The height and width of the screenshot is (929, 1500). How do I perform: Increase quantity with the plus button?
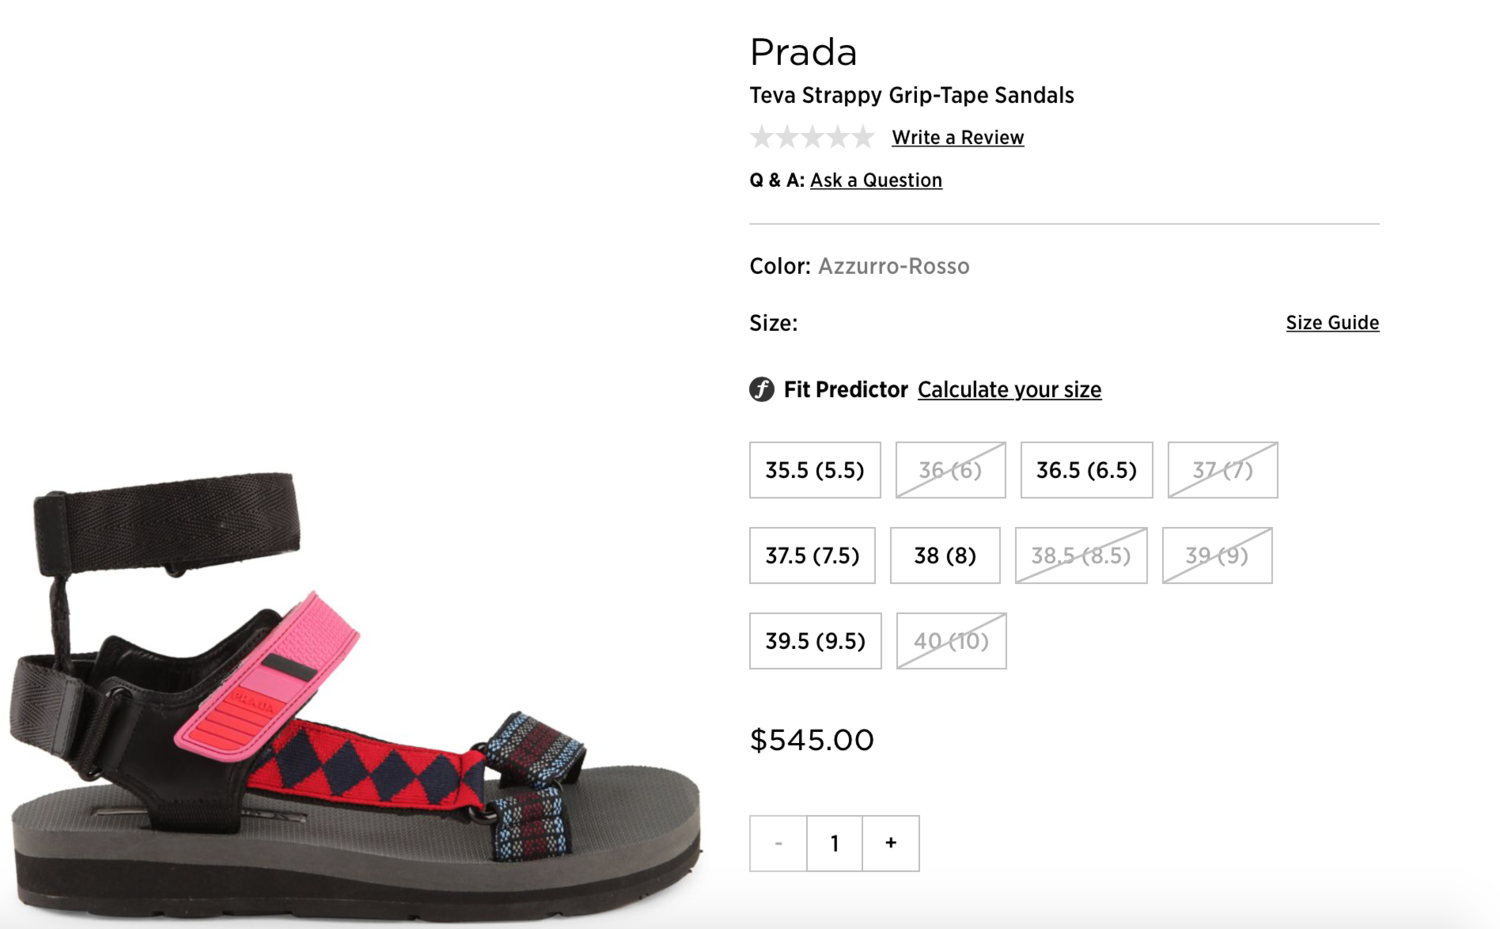point(889,843)
